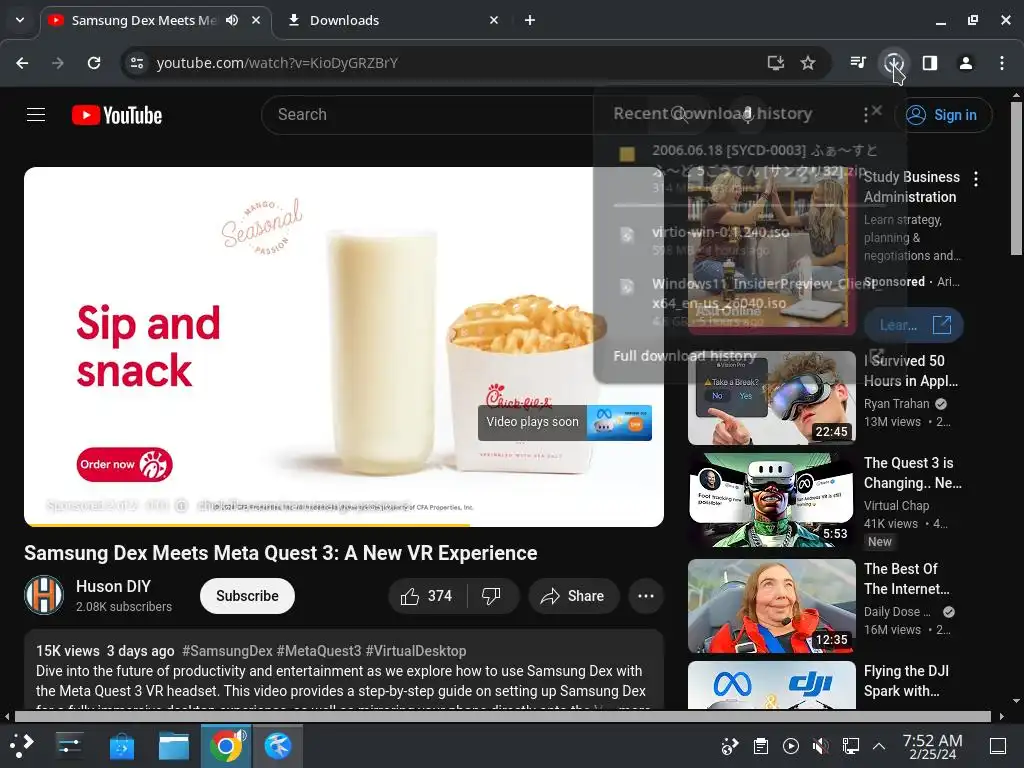Viewport: 1024px width, 768px height.
Task: Go to YouTube home via logo
Action: (117, 115)
